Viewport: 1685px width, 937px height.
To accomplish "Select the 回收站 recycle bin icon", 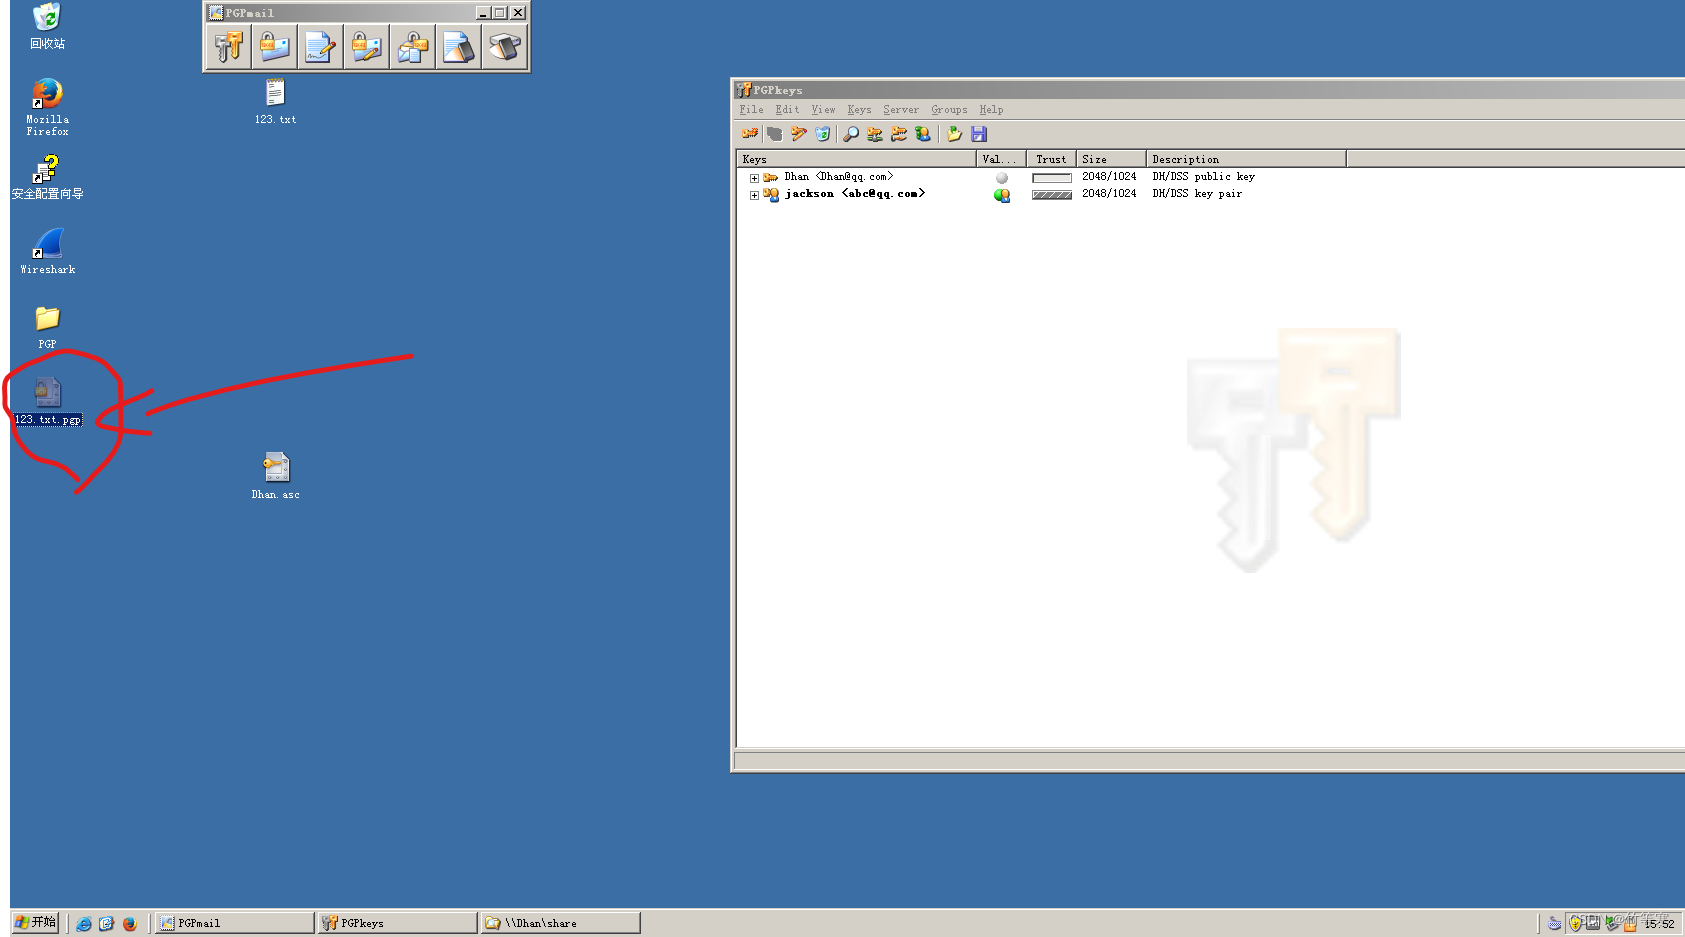I will pos(47,27).
